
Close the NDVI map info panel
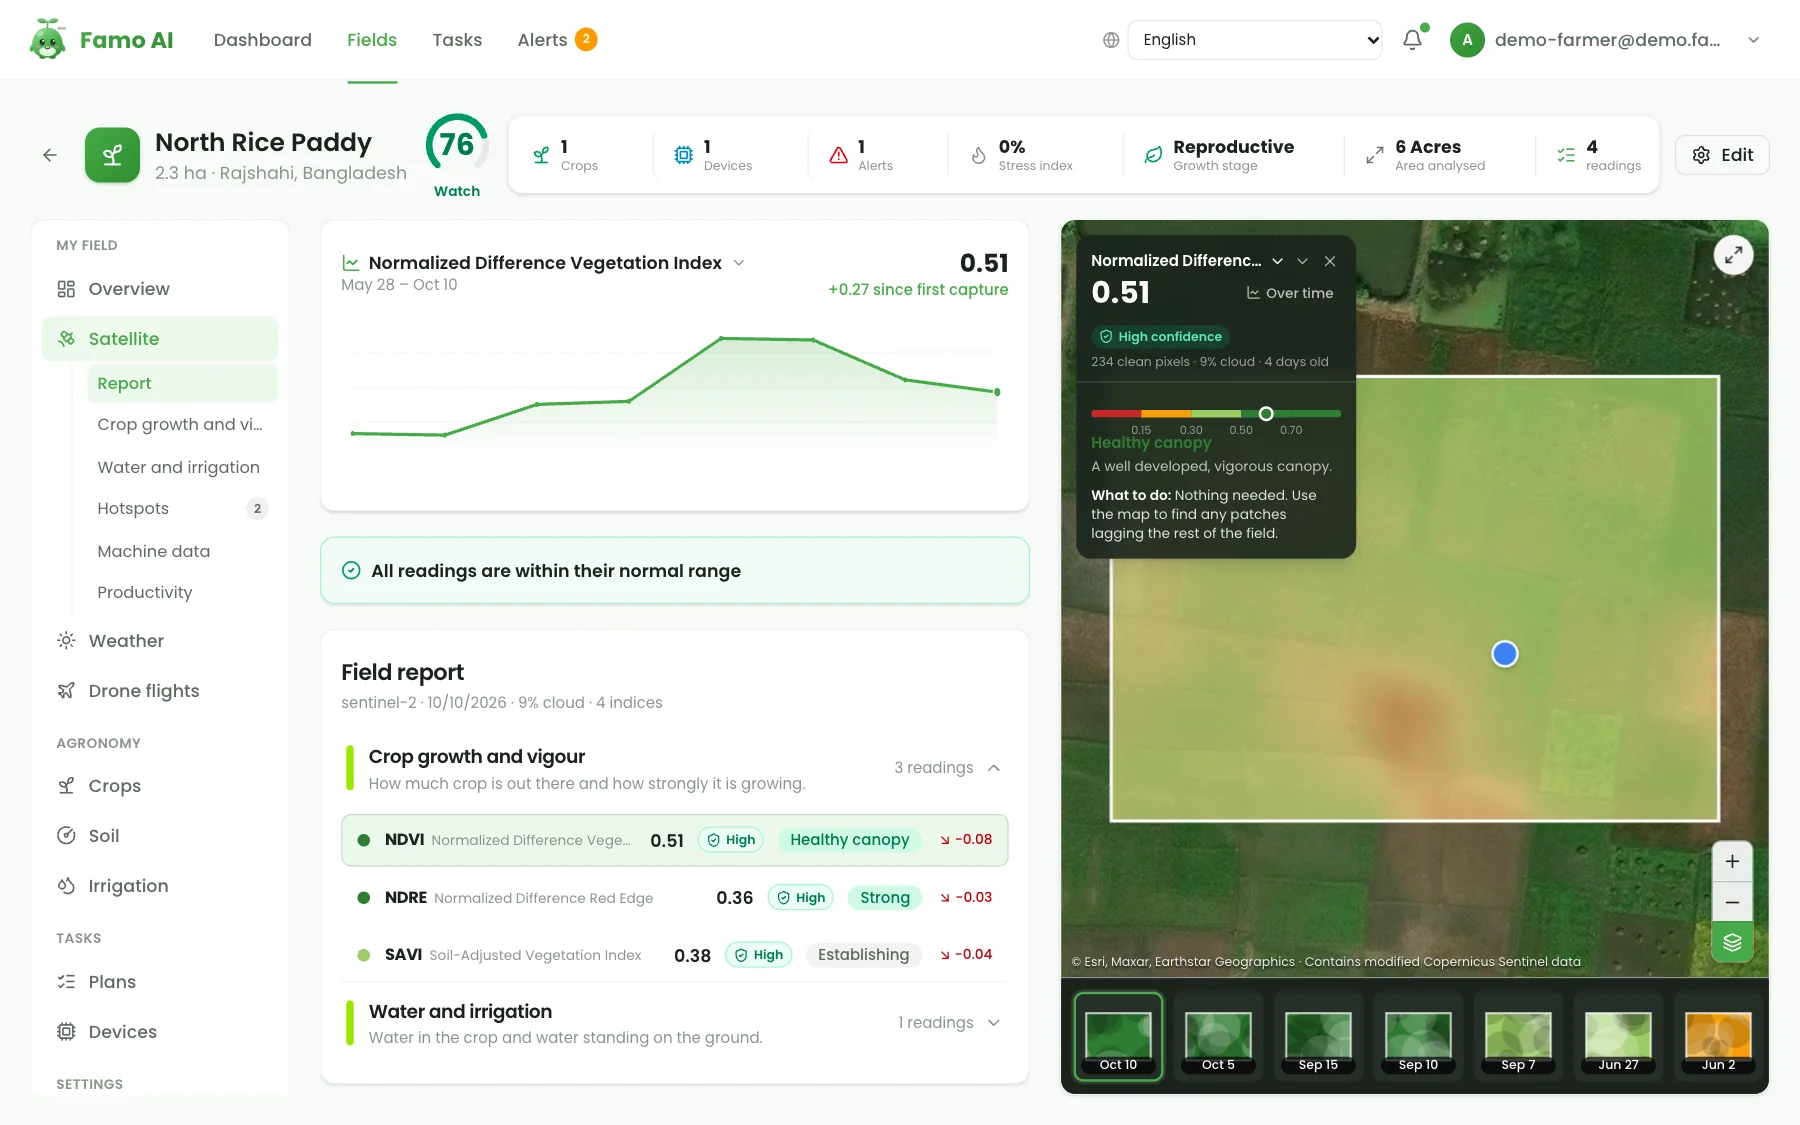[x=1330, y=261]
